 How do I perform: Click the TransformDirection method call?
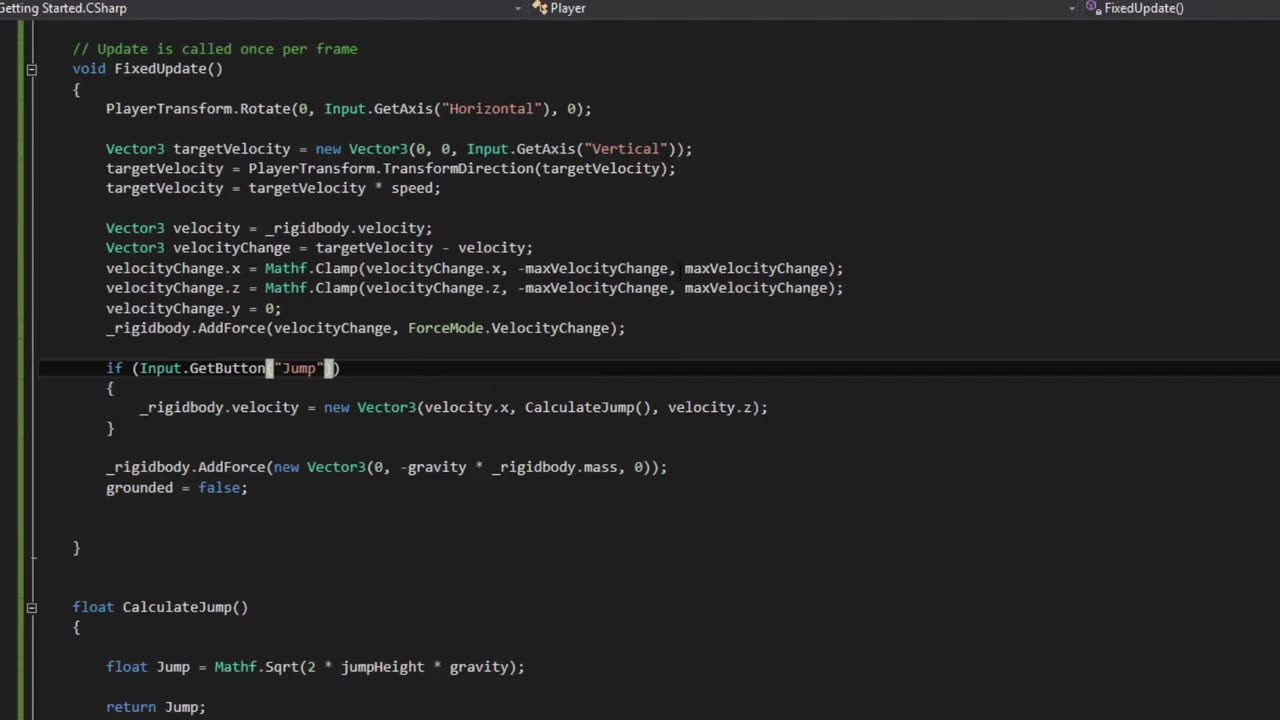(459, 169)
